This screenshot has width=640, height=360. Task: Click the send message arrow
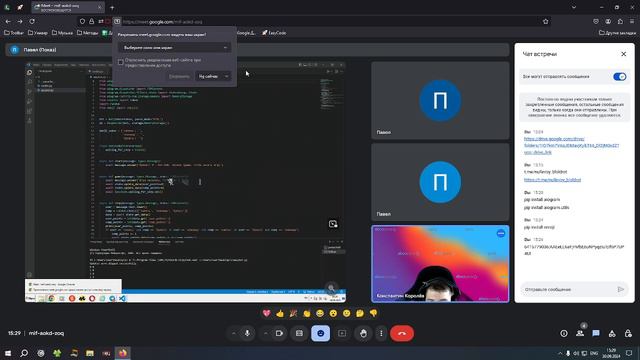pos(620,289)
